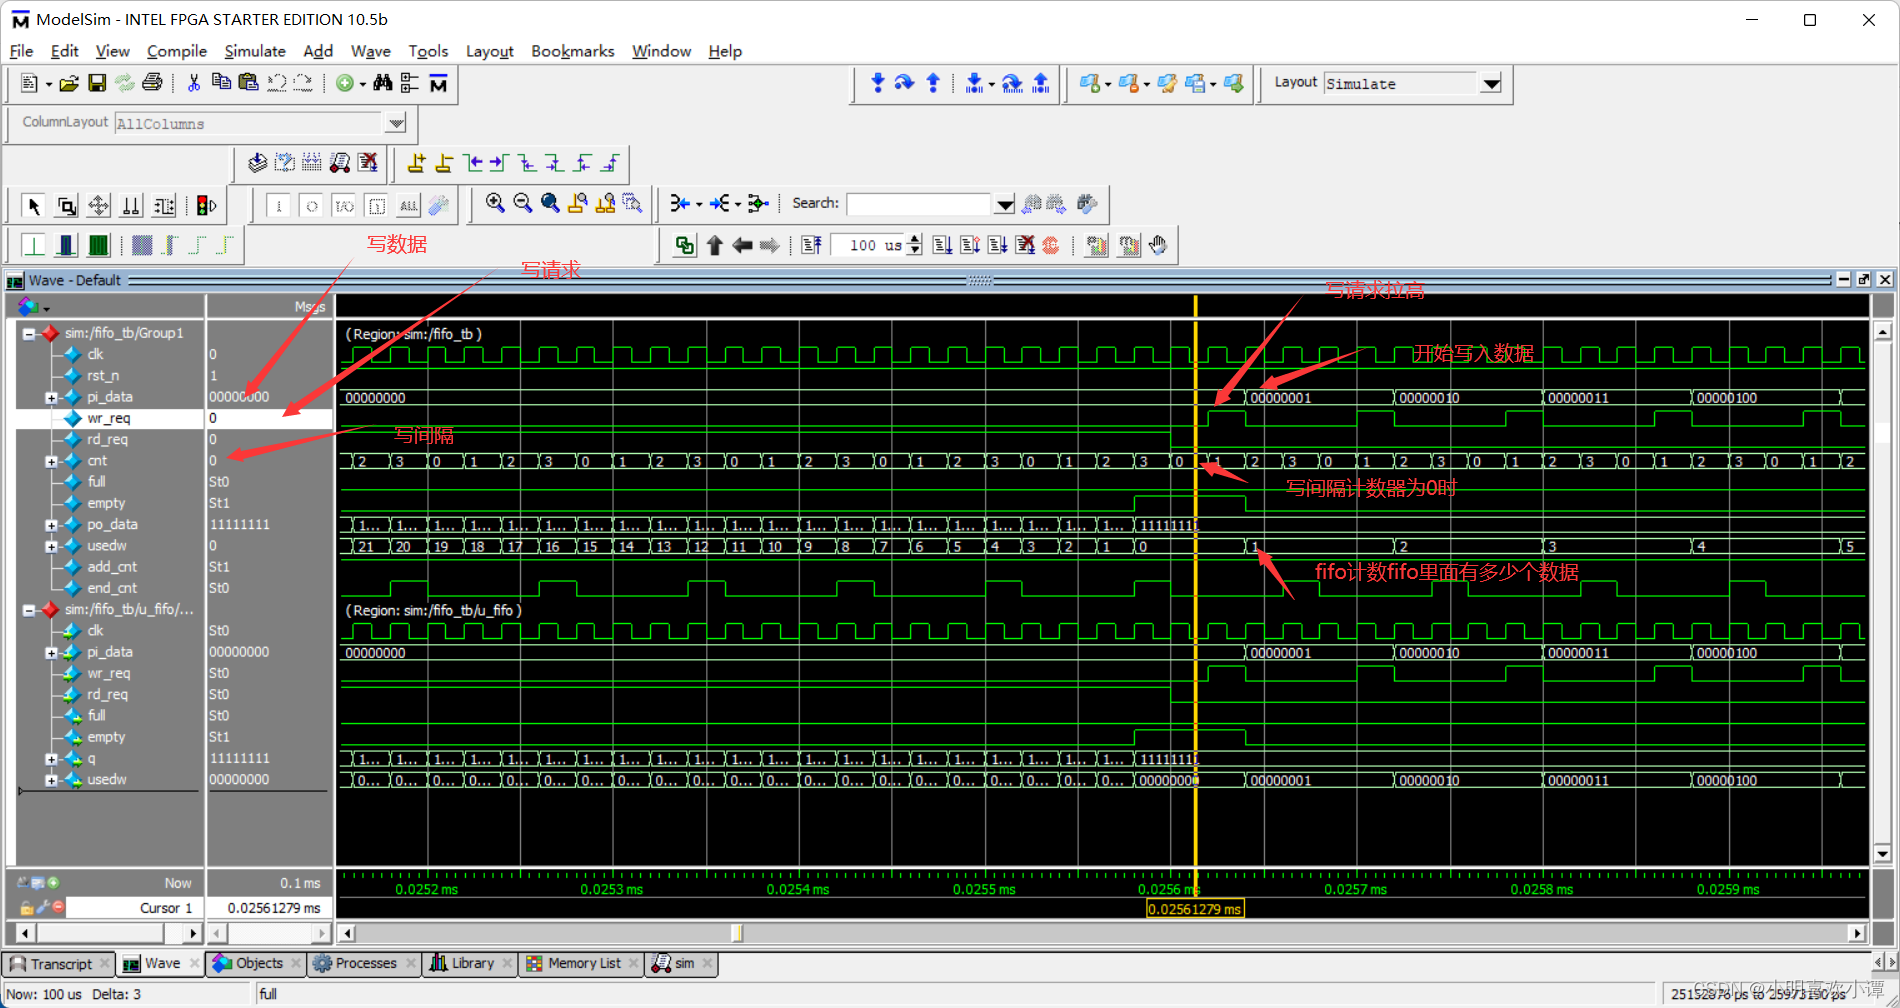This screenshot has height=1008, width=1900.
Task: Select the Zoom Out magnifier icon
Action: 522,204
